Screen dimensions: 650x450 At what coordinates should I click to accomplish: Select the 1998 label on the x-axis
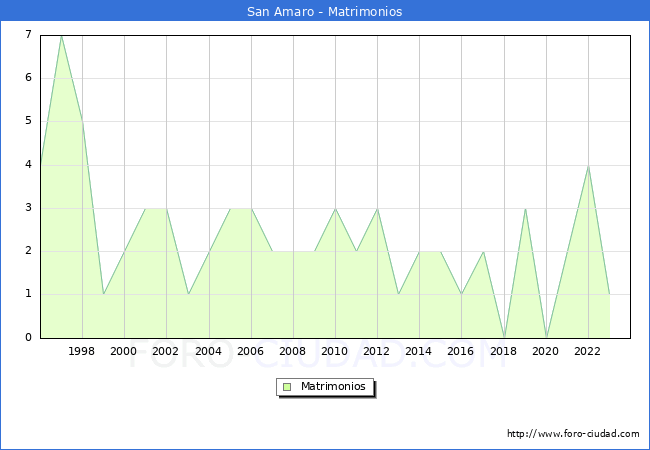click(x=82, y=351)
